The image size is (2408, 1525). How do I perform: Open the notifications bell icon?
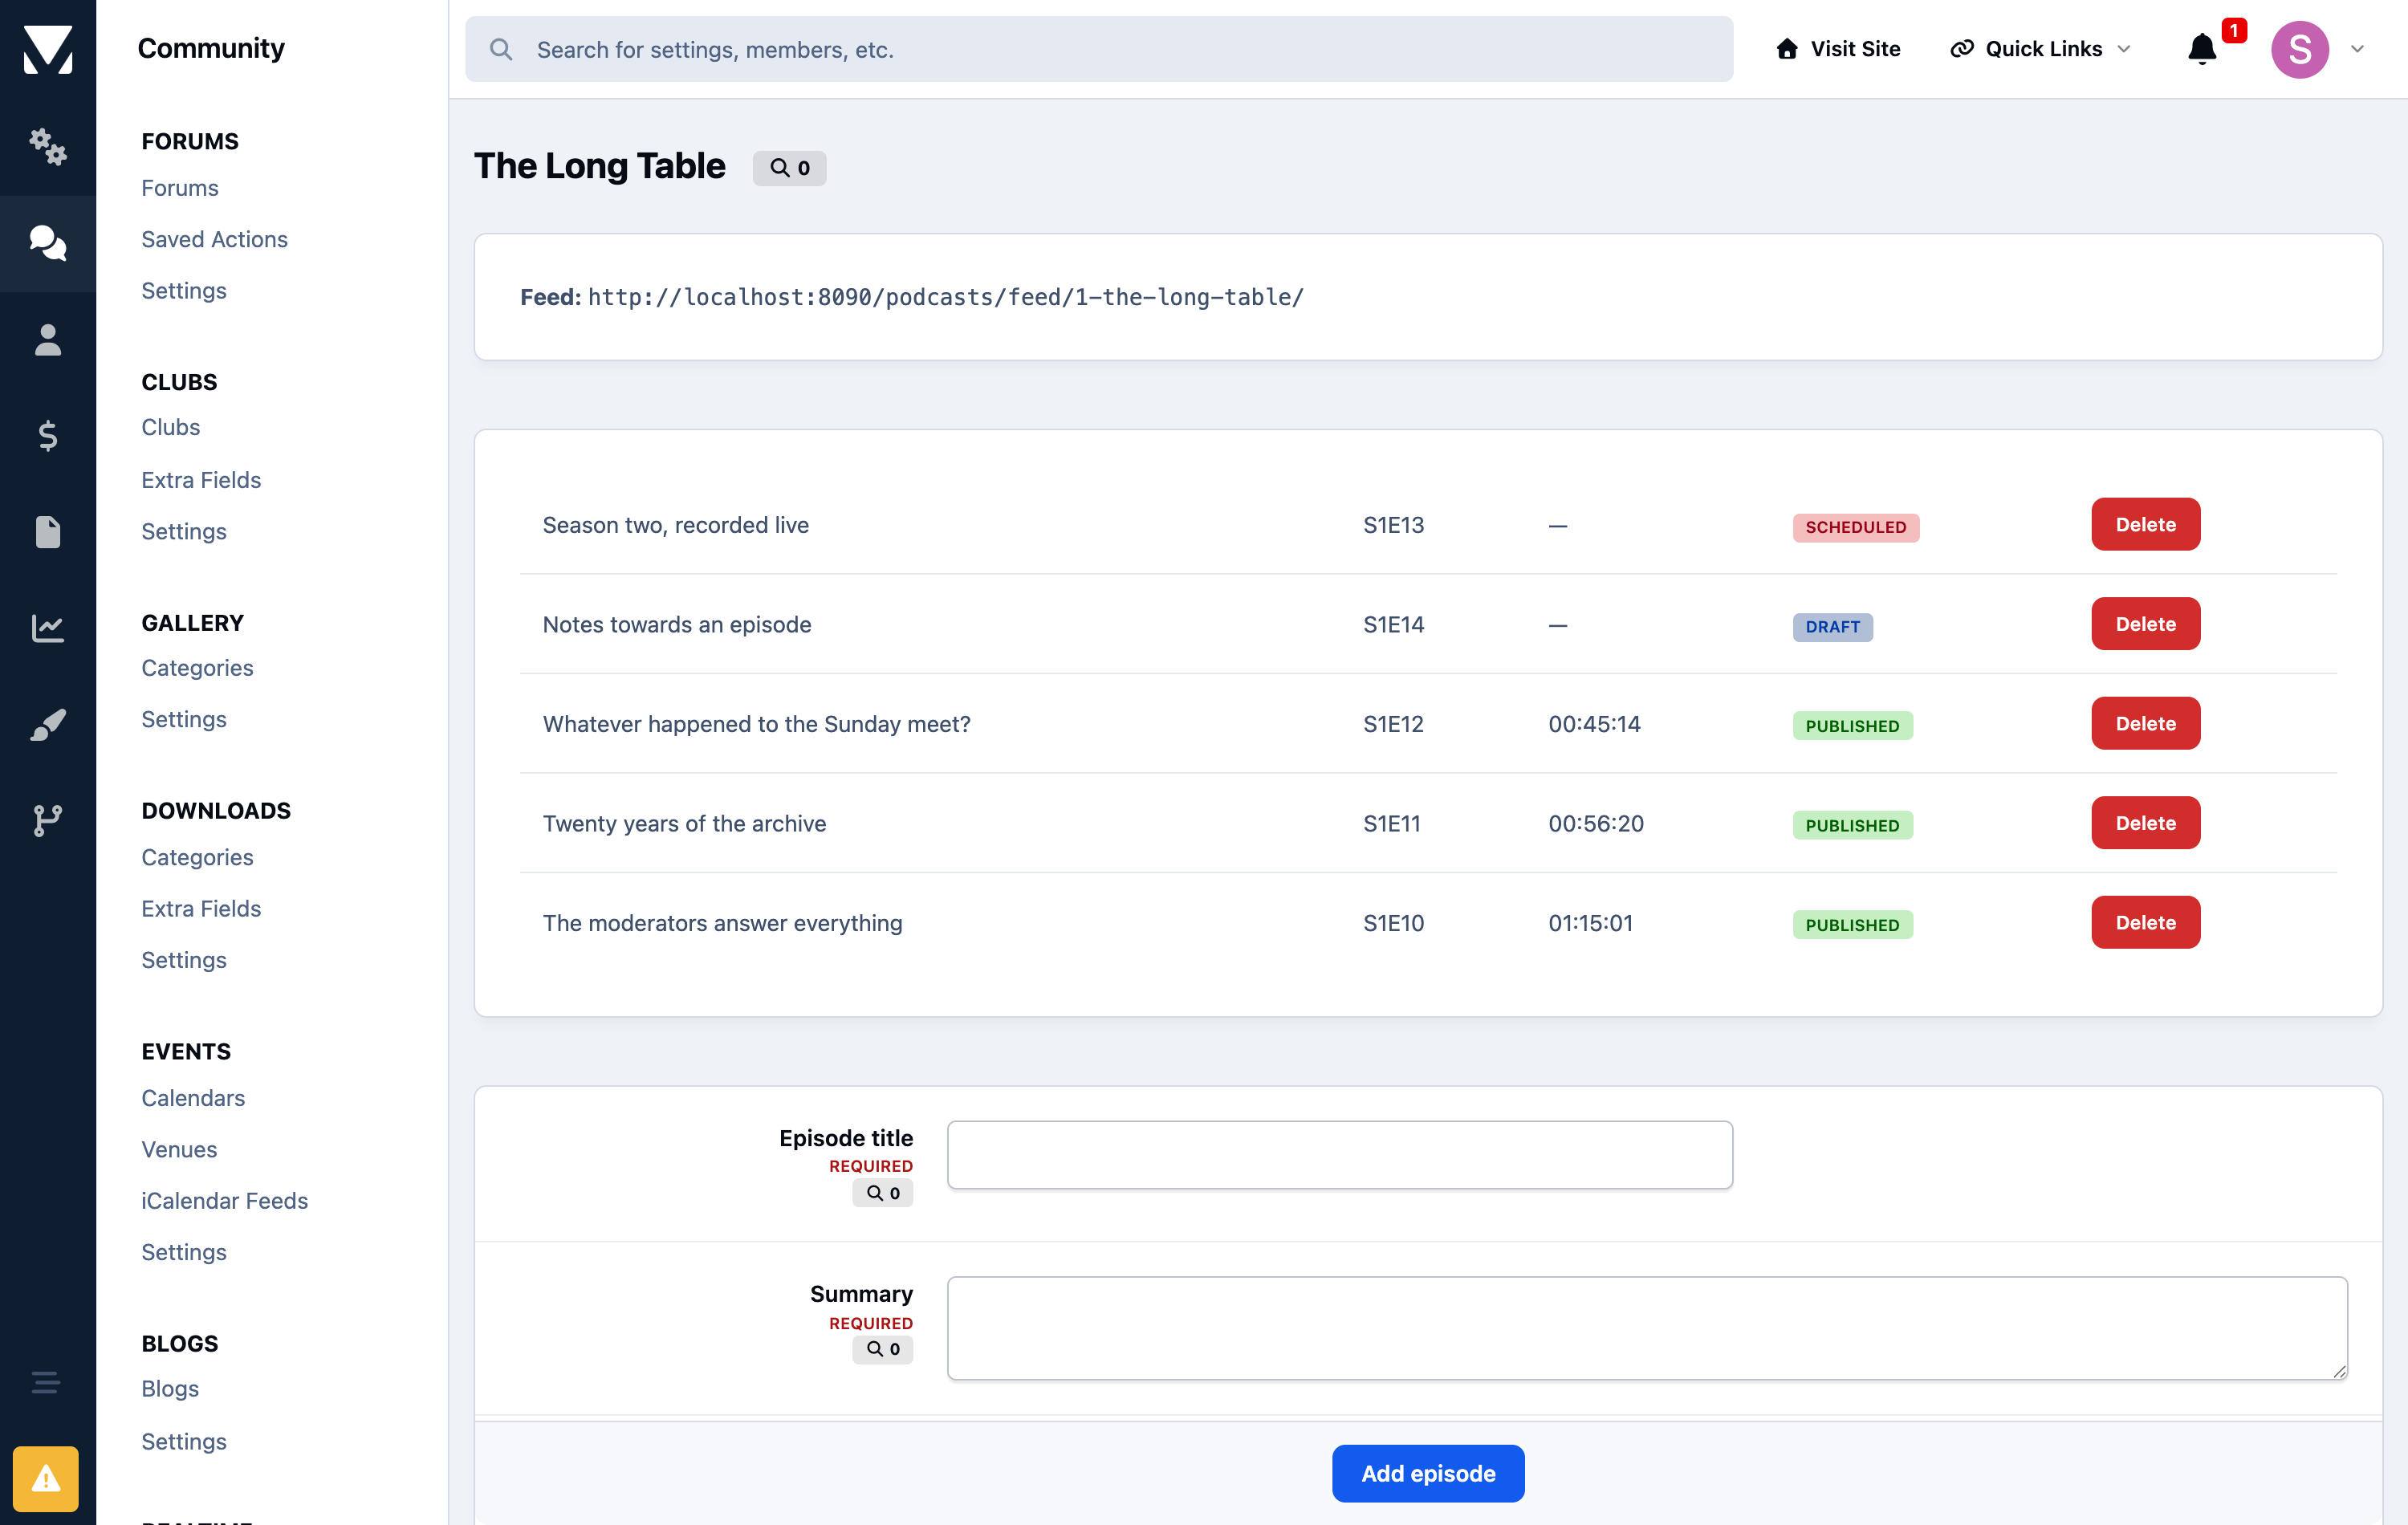pos(2202,49)
